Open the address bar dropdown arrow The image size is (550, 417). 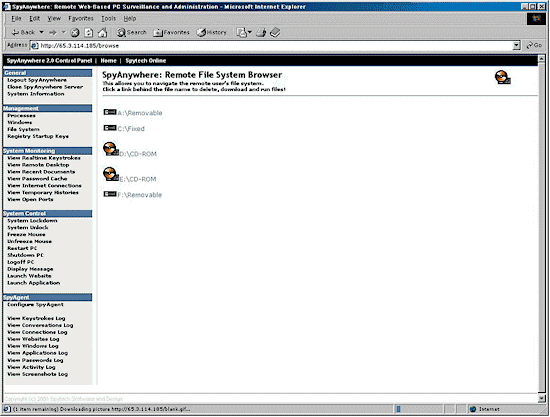[516, 45]
